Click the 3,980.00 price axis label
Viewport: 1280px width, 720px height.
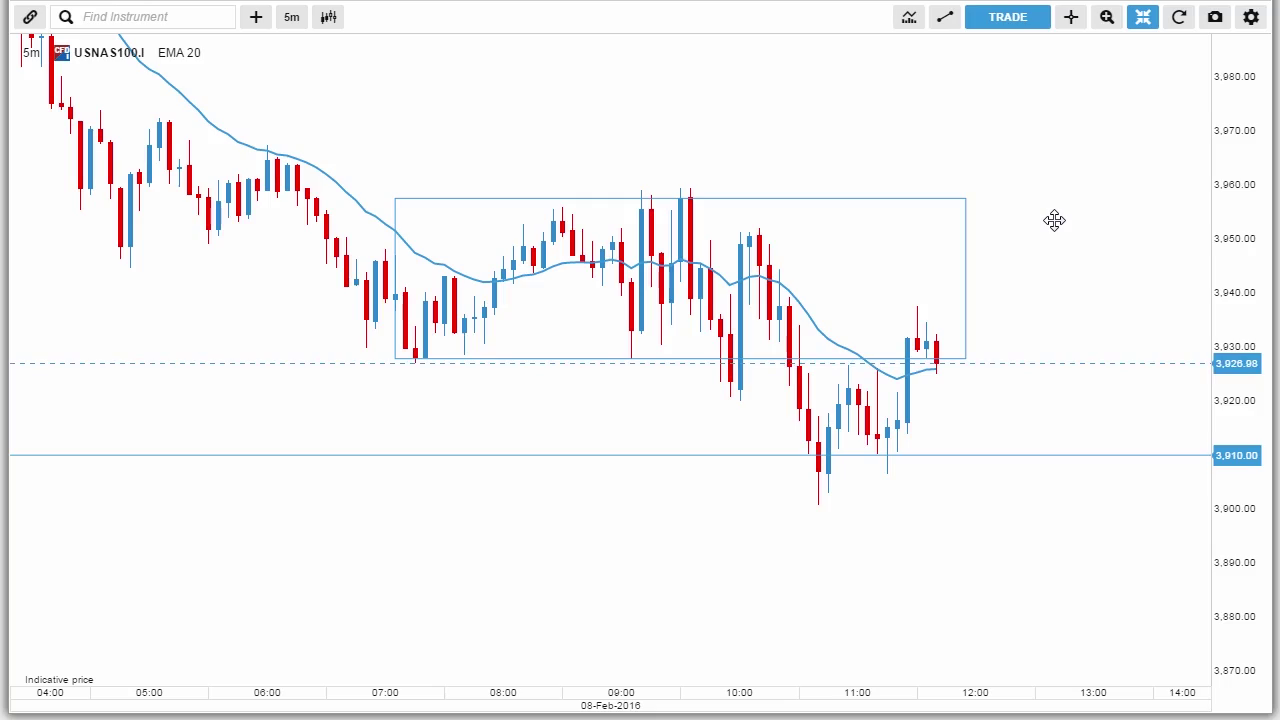click(1234, 77)
